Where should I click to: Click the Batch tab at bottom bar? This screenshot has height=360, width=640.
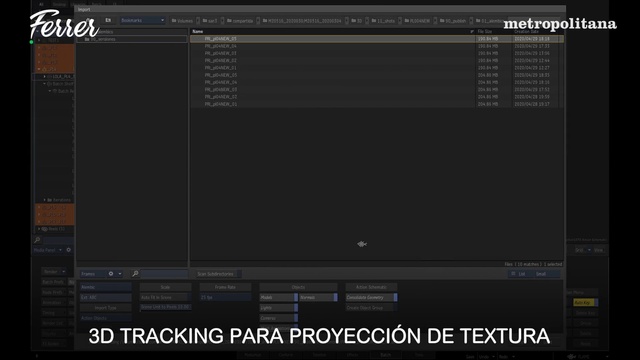click(385, 355)
